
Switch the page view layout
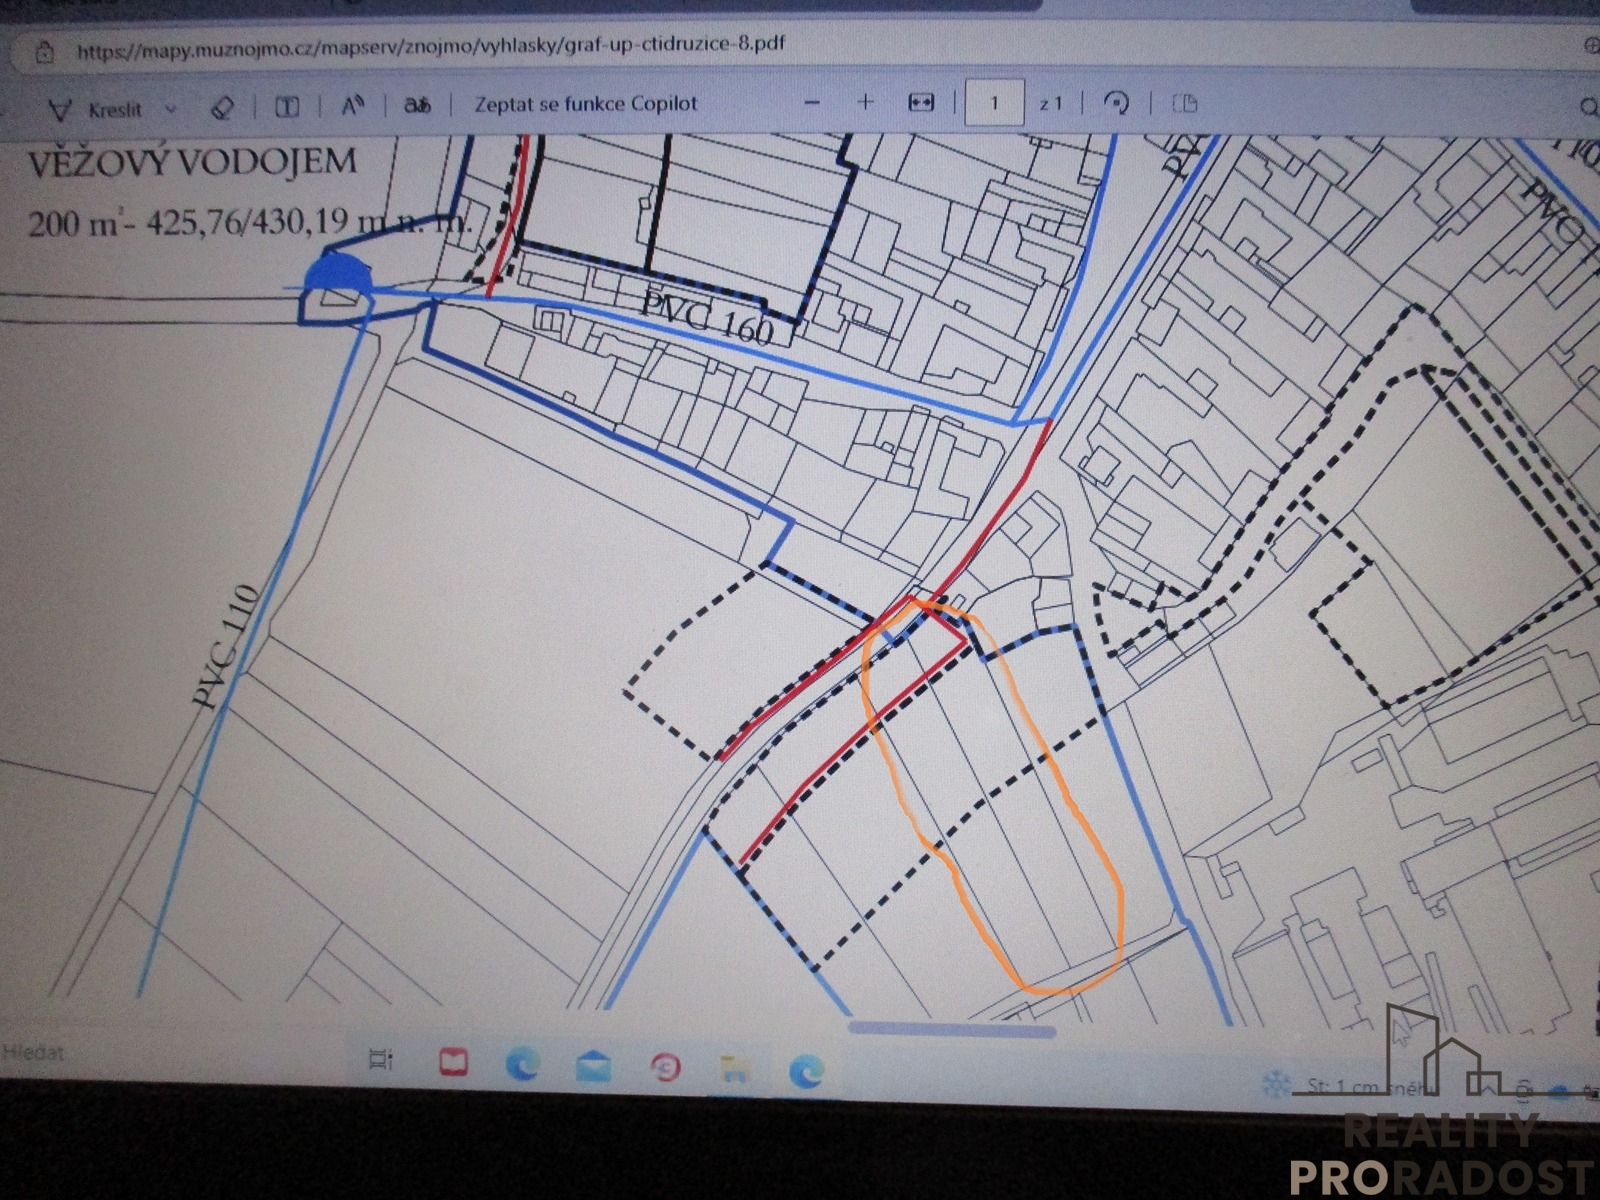coord(1184,103)
